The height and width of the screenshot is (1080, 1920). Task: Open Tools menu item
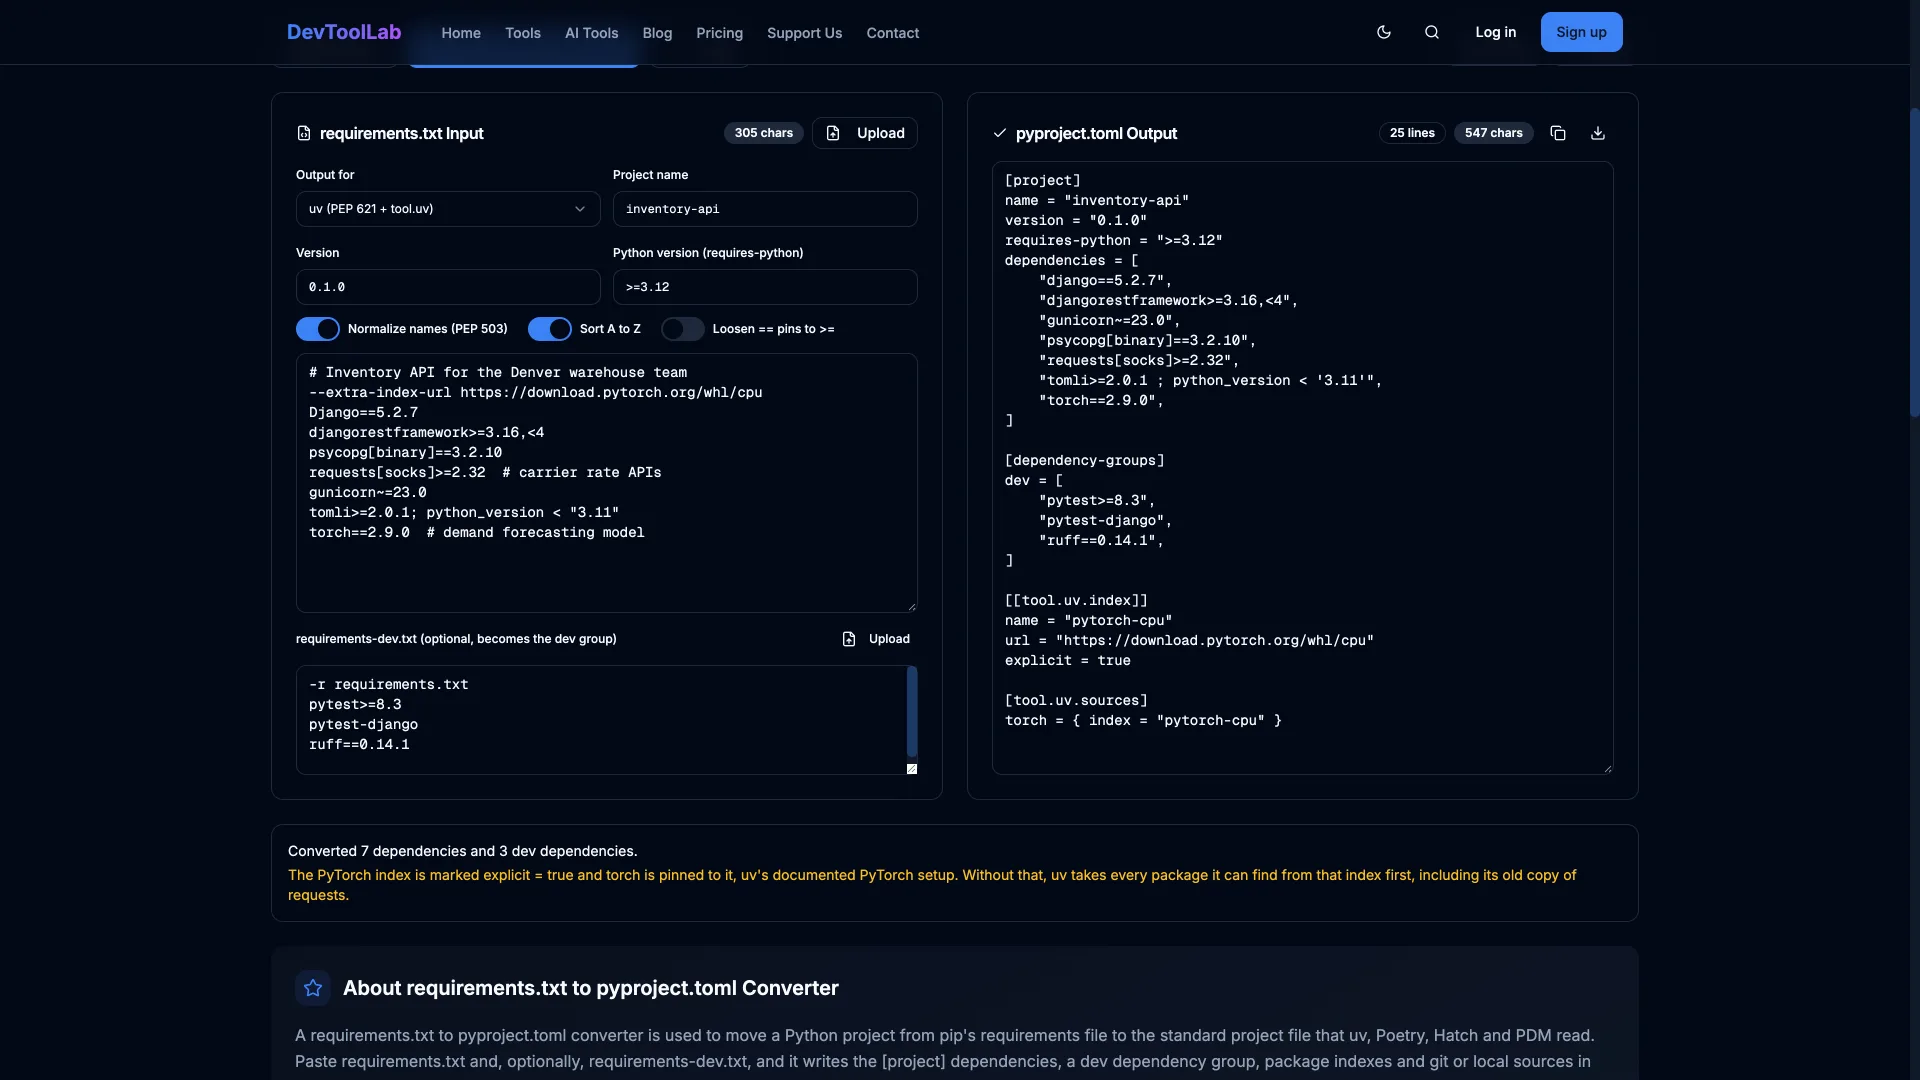pos(523,33)
